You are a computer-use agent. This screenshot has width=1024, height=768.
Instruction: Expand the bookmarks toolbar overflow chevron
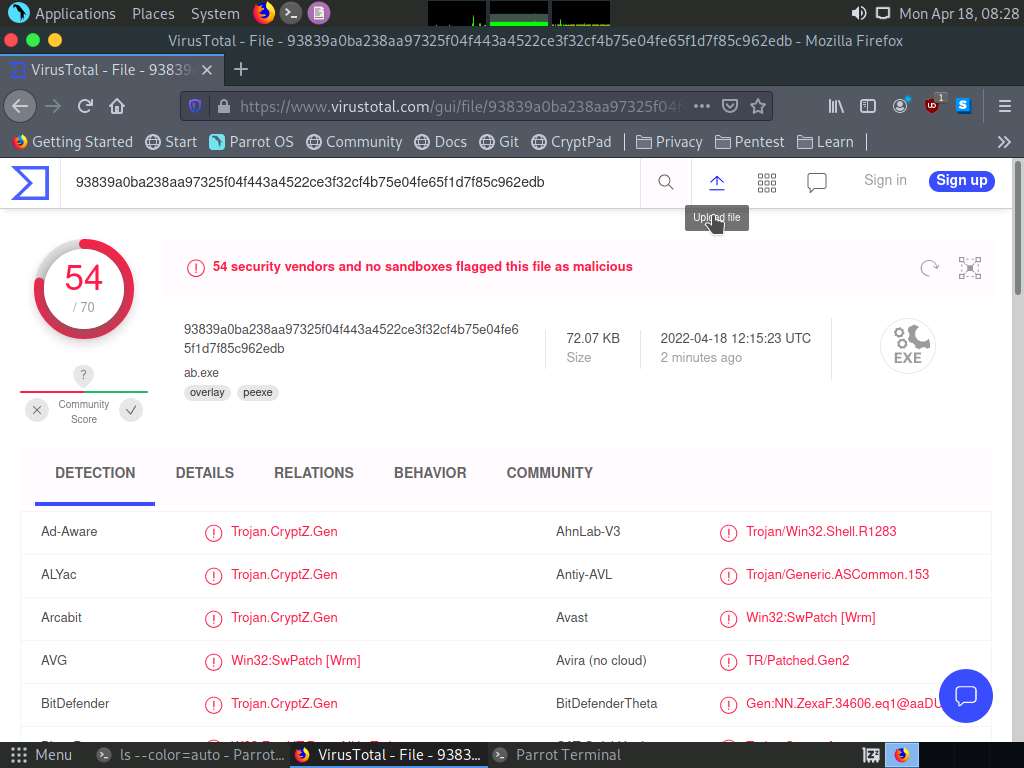point(1004,142)
